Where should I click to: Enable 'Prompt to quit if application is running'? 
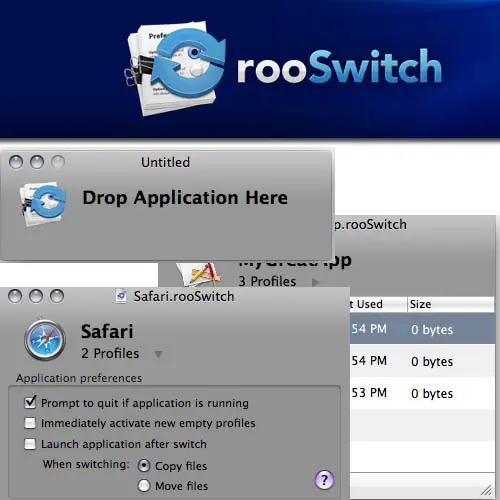pyautogui.click(x=30, y=402)
